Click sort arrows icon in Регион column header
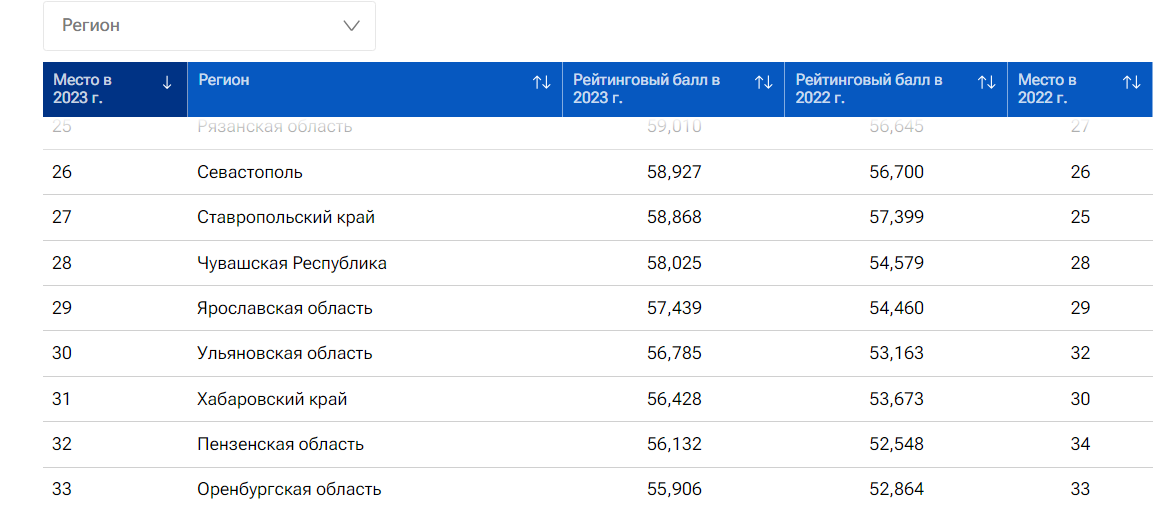This screenshot has width=1158, height=512. click(542, 83)
